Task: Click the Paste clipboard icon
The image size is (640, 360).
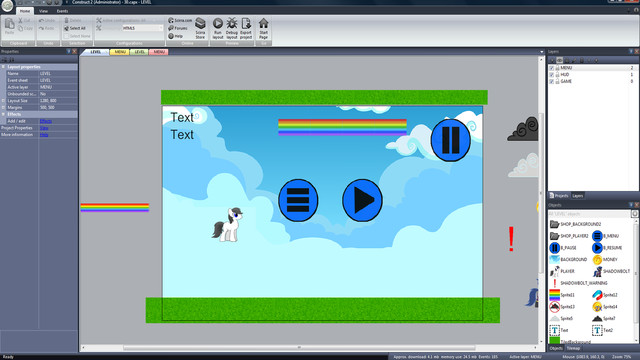Action: coord(9,27)
